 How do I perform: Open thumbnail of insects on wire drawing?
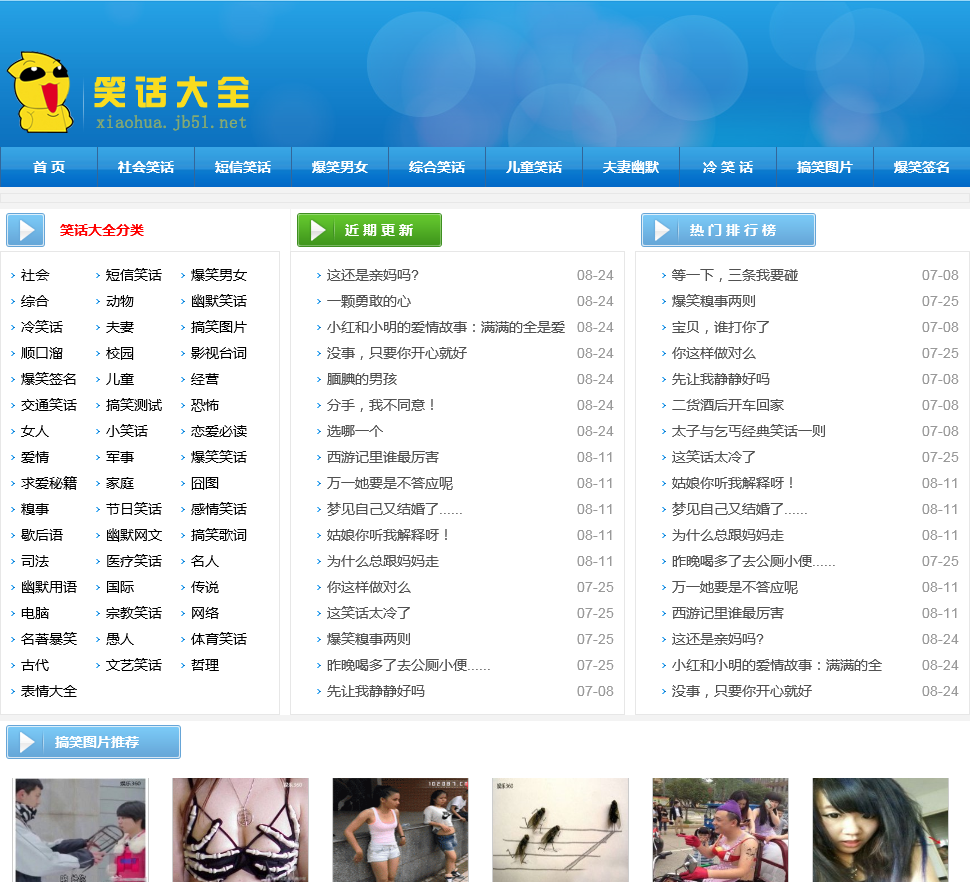(x=560, y=830)
